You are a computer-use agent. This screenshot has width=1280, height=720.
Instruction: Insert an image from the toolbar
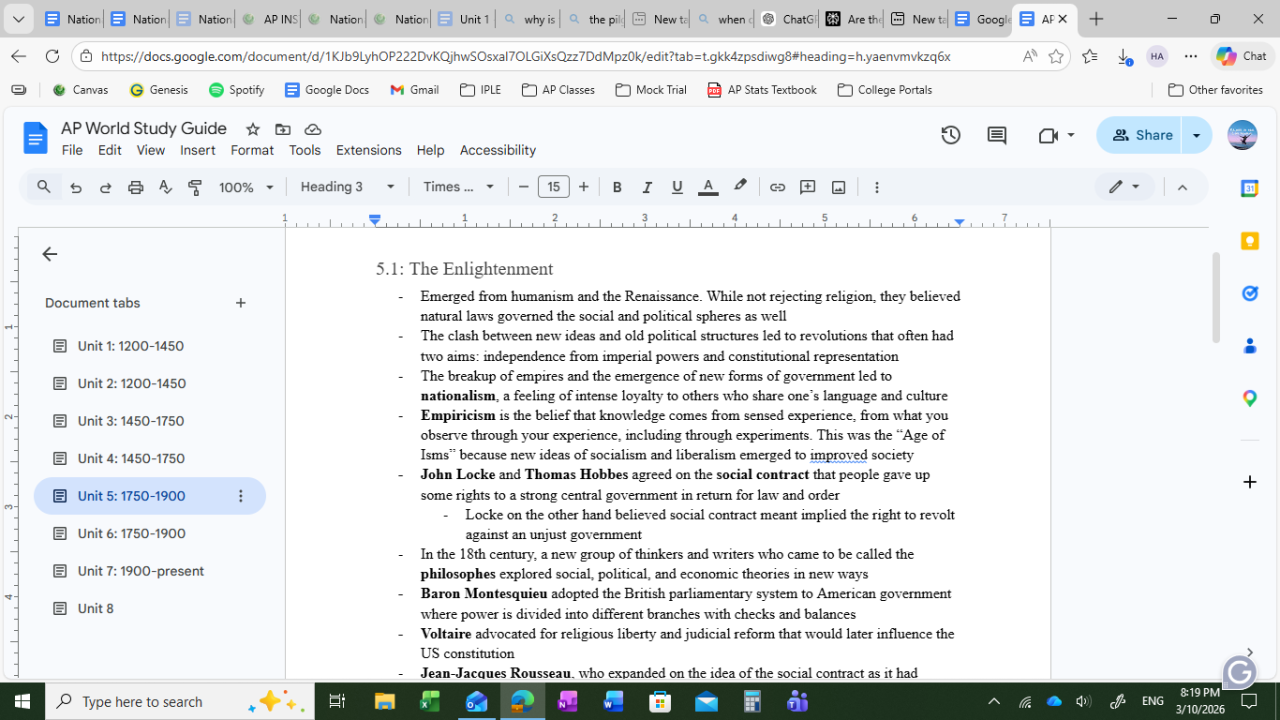[x=839, y=187]
